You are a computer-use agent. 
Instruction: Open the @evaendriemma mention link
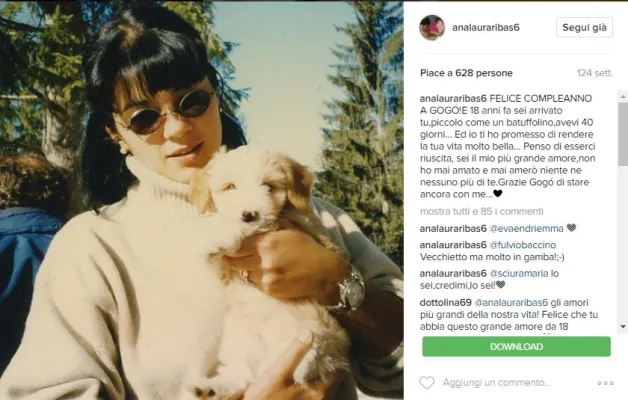pyautogui.click(x=527, y=229)
